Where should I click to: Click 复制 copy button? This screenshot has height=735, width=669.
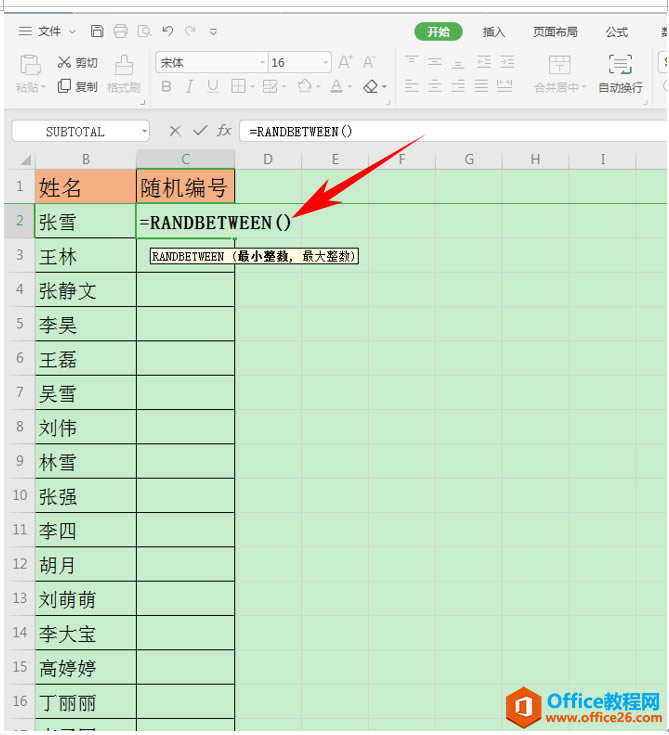pos(77,86)
